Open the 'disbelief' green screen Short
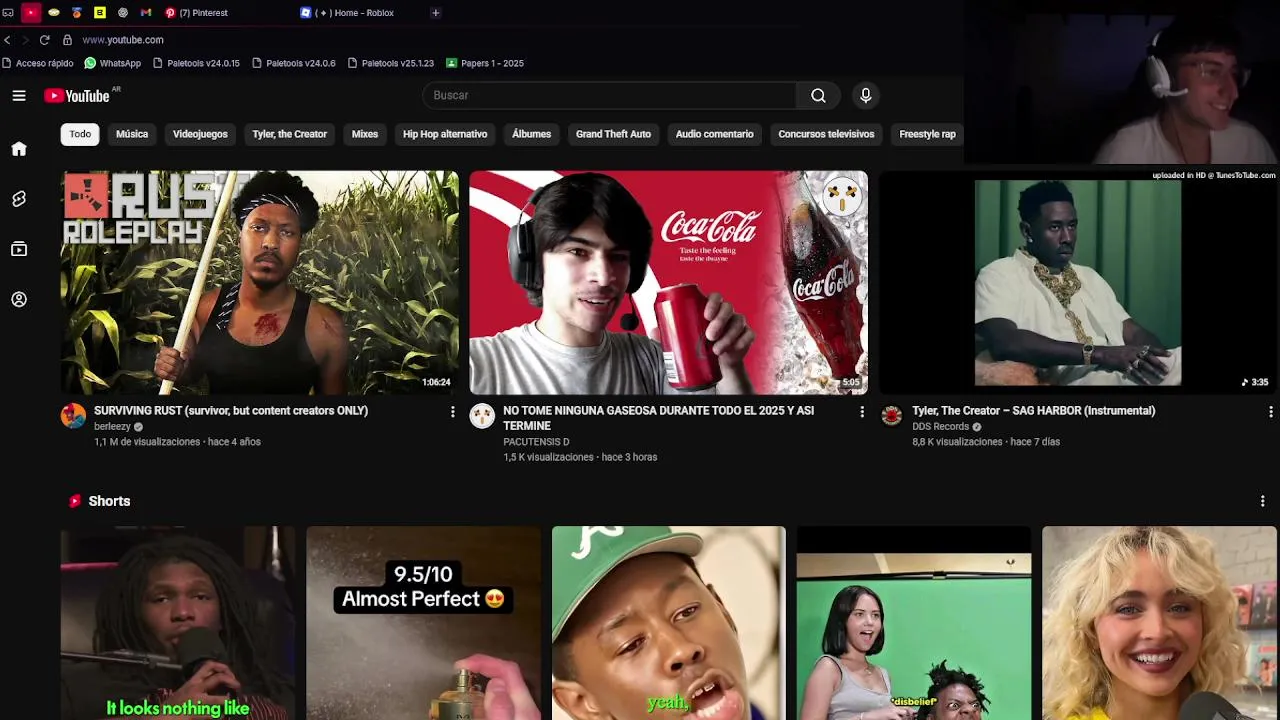Image resolution: width=1280 pixels, height=720 pixels. 914,623
